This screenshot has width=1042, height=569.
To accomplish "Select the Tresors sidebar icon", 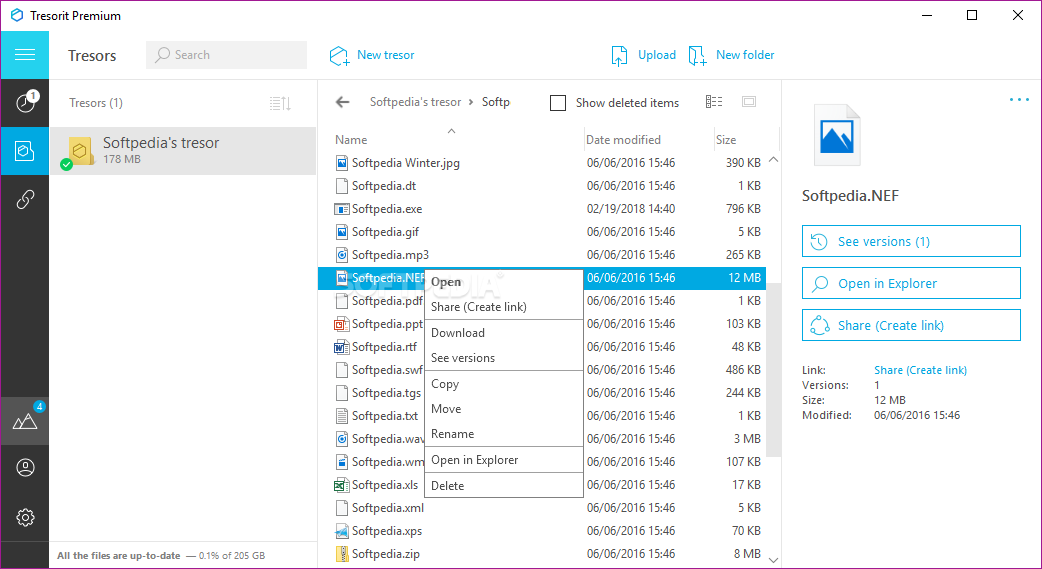I will (x=25, y=151).
